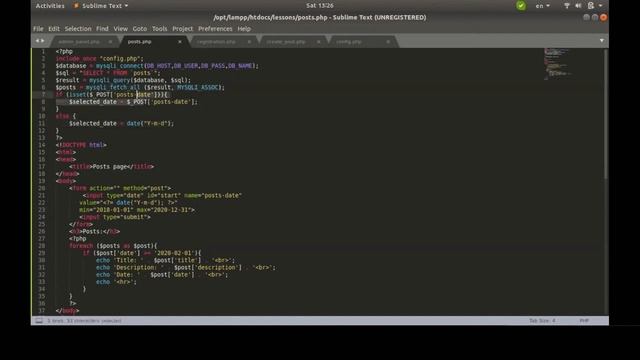Open the Tools menu
The image size is (640, 360).
160,29
